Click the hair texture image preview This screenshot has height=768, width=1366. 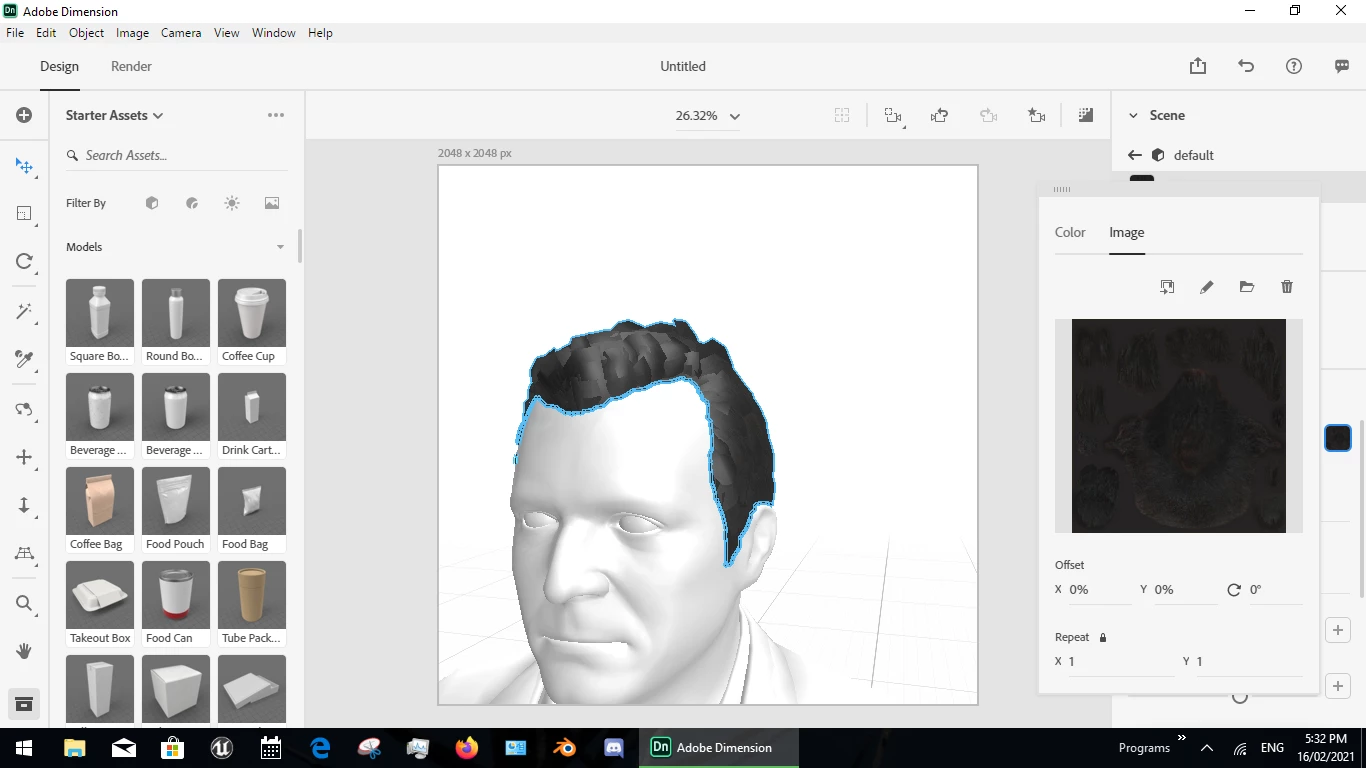click(x=1179, y=426)
